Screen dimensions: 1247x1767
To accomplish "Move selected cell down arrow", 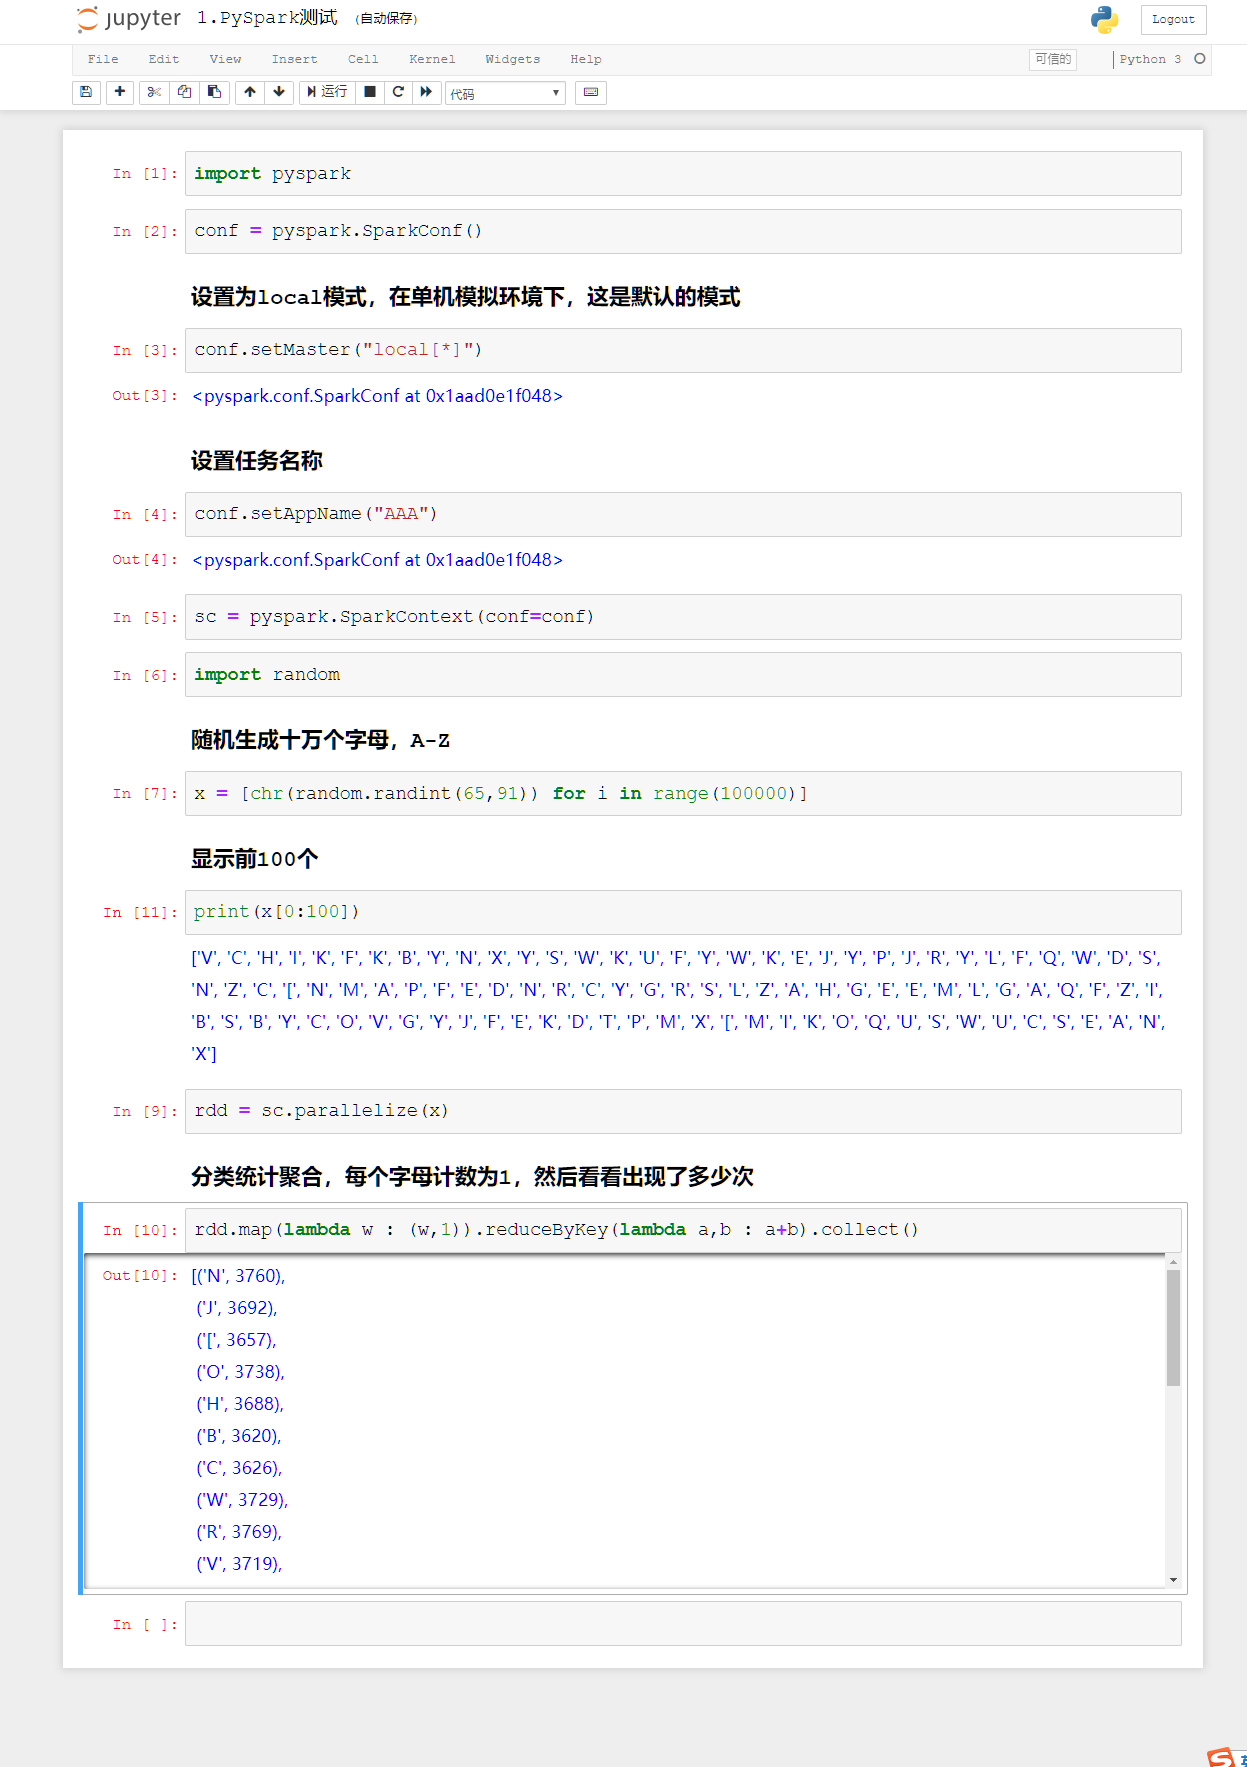I will [279, 93].
